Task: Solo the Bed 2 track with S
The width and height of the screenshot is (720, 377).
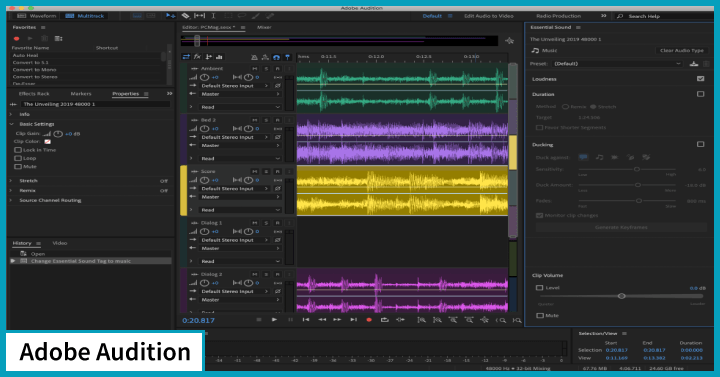Action: [266, 120]
